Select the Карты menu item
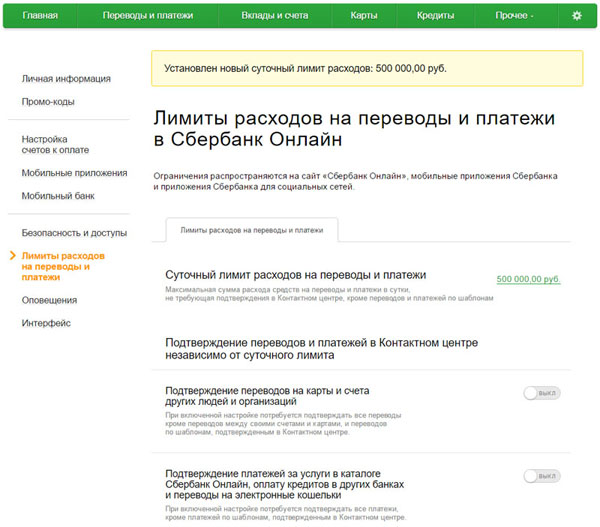The image size is (600, 527). tap(364, 15)
